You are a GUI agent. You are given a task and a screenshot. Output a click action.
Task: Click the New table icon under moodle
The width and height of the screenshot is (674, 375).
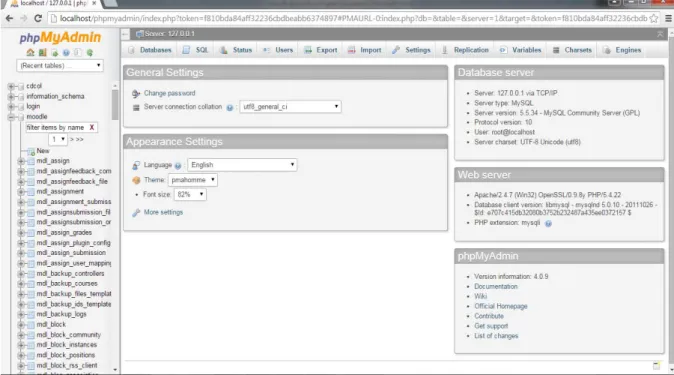31,151
